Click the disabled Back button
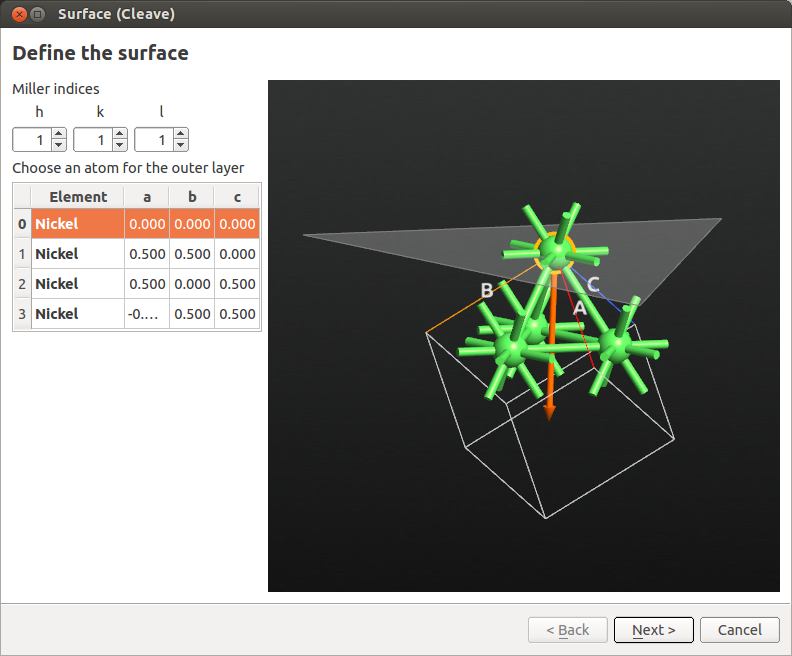 [568, 630]
